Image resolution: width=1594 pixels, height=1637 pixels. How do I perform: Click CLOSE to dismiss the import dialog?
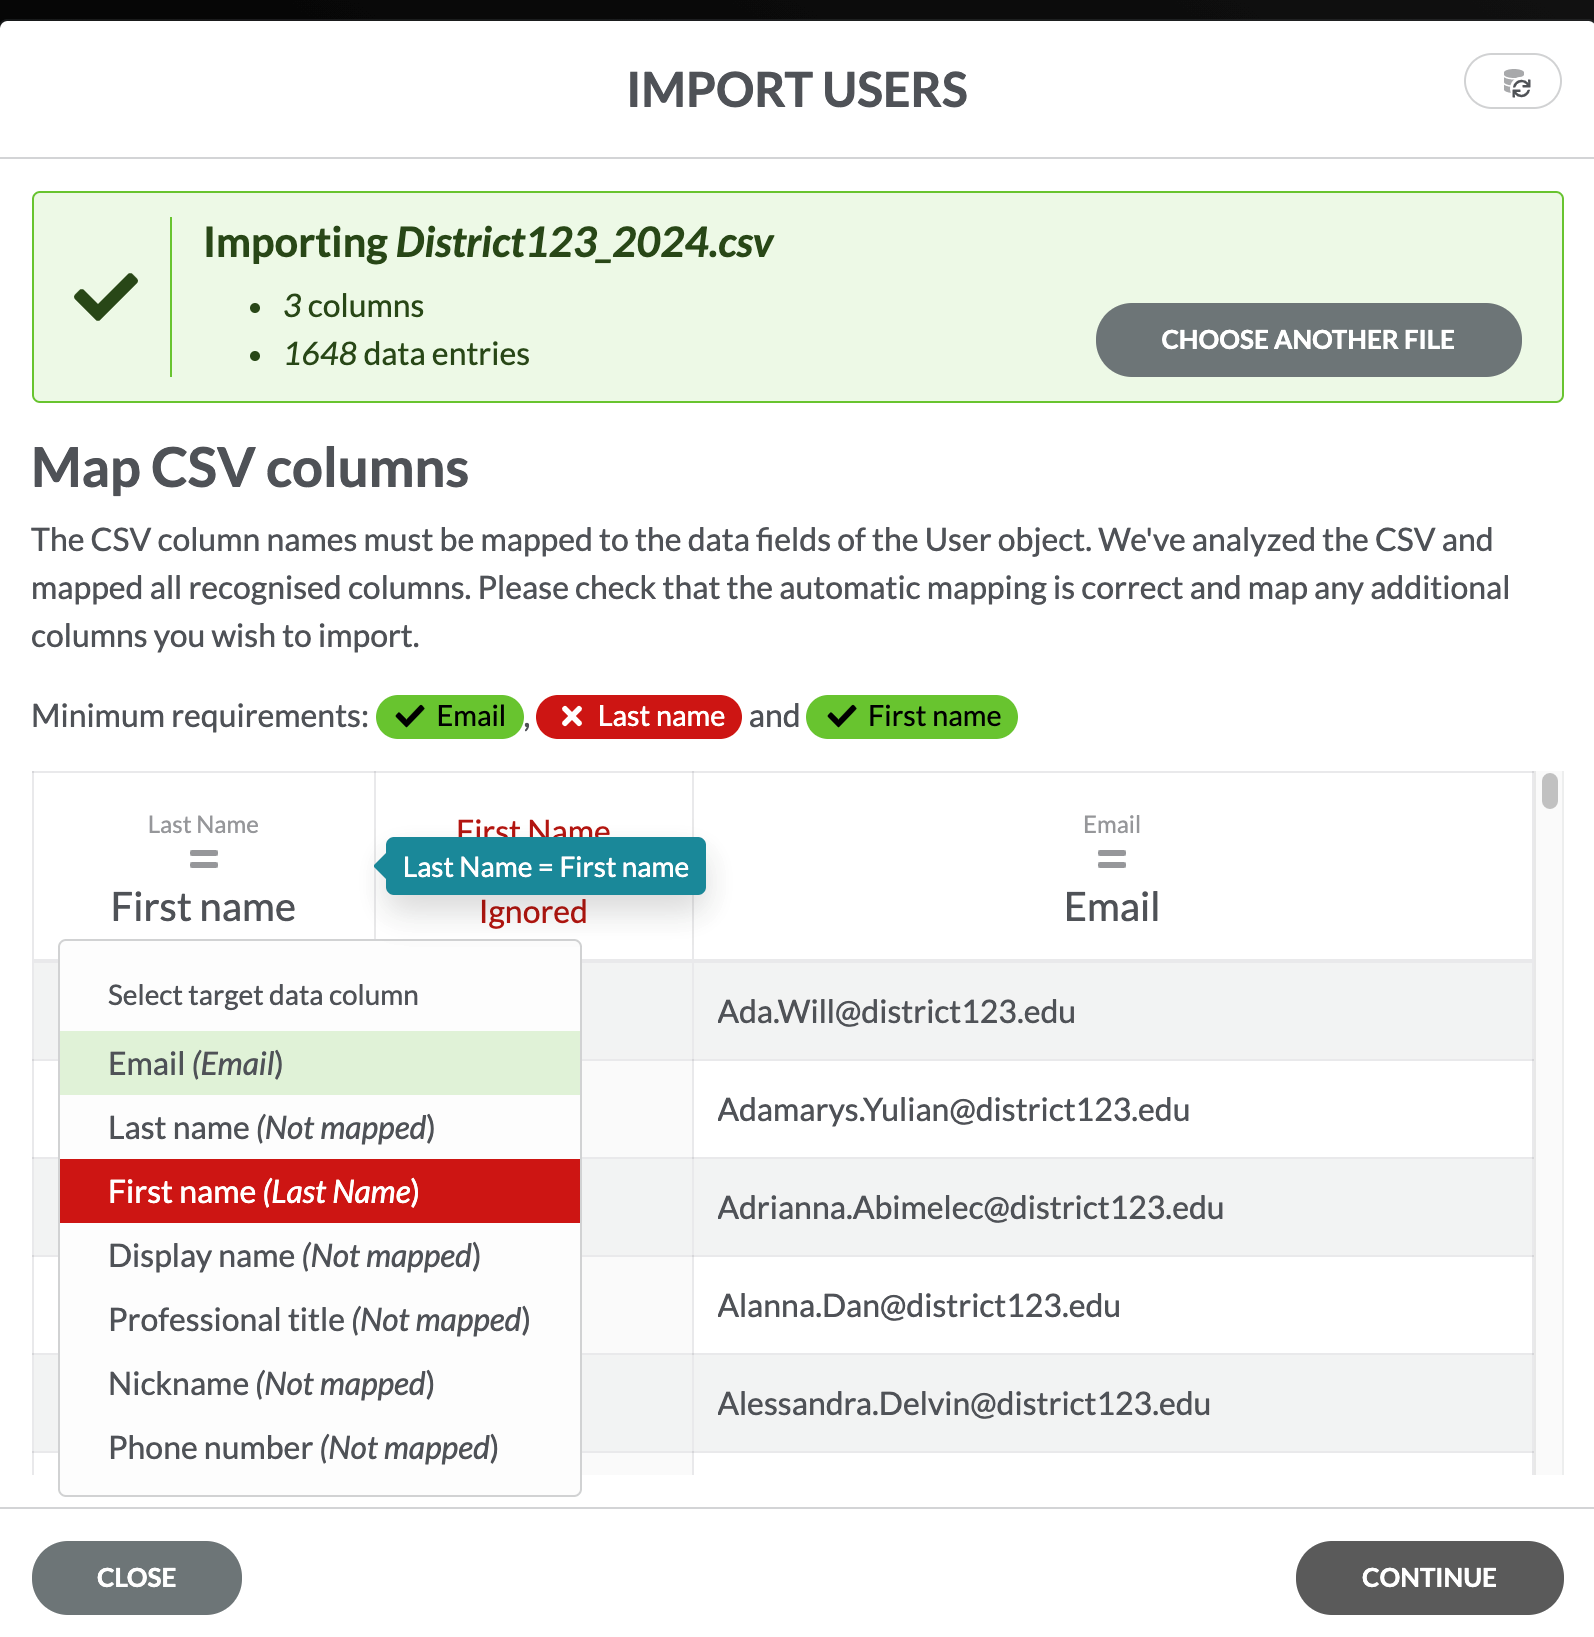(137, 1577)
